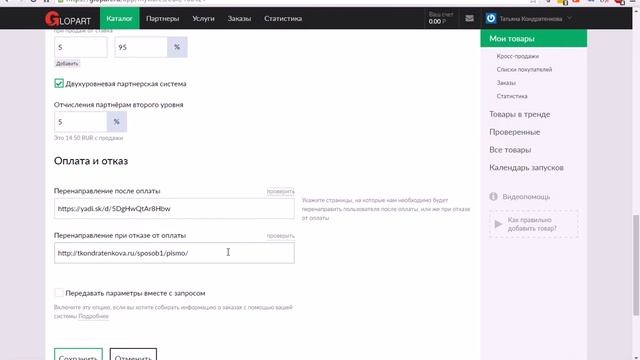The image size is (640, 360).
Task: Open Списки покупателей sidebar link
Action: click(x=524, y=69)
